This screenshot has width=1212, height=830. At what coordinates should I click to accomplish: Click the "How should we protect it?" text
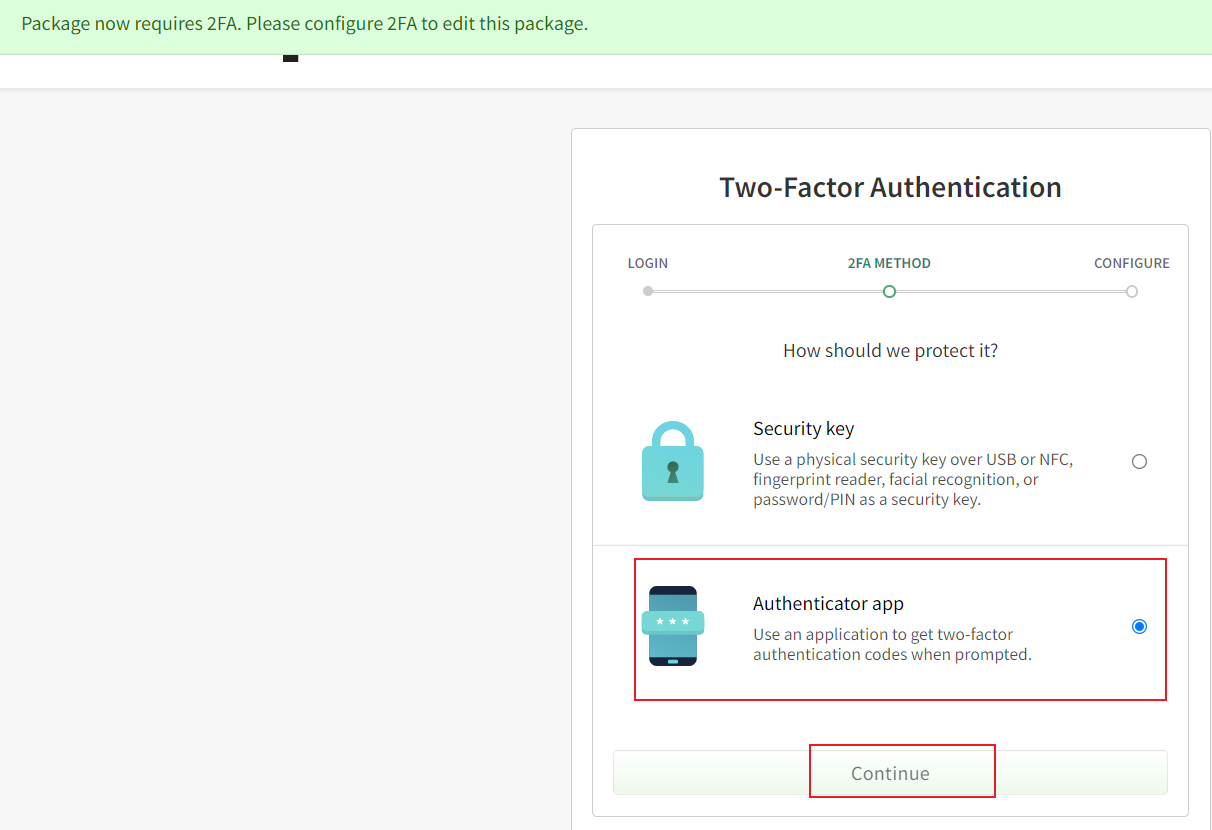[890, 351]
